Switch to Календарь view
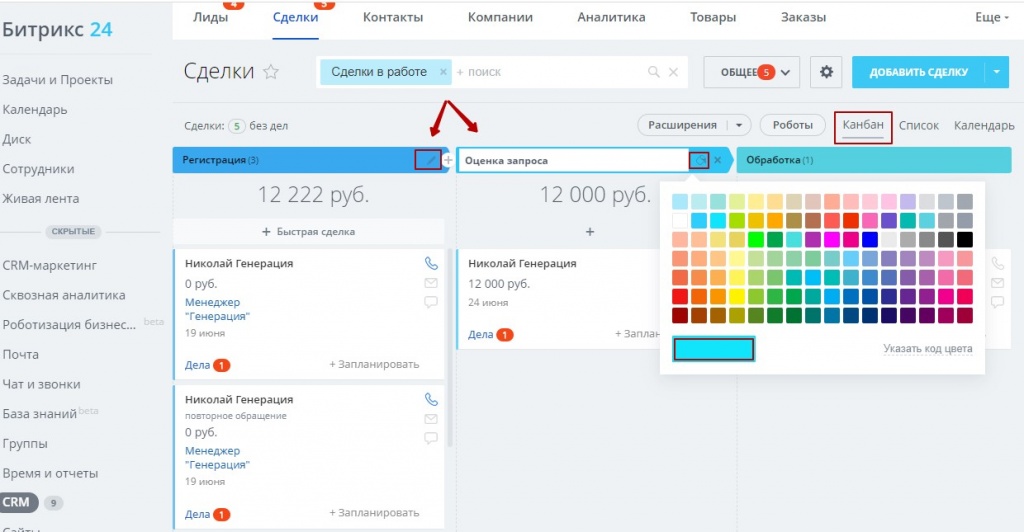 [x=984, y=125]
